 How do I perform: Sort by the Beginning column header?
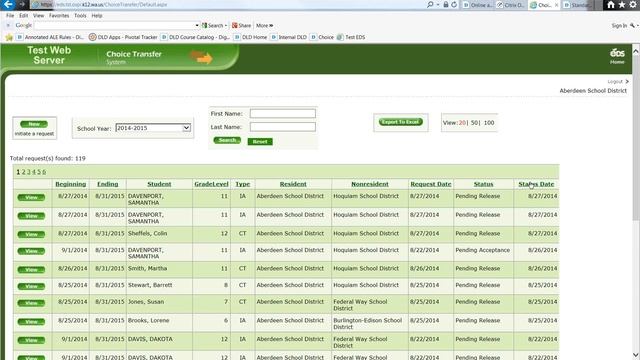(71, 184)
